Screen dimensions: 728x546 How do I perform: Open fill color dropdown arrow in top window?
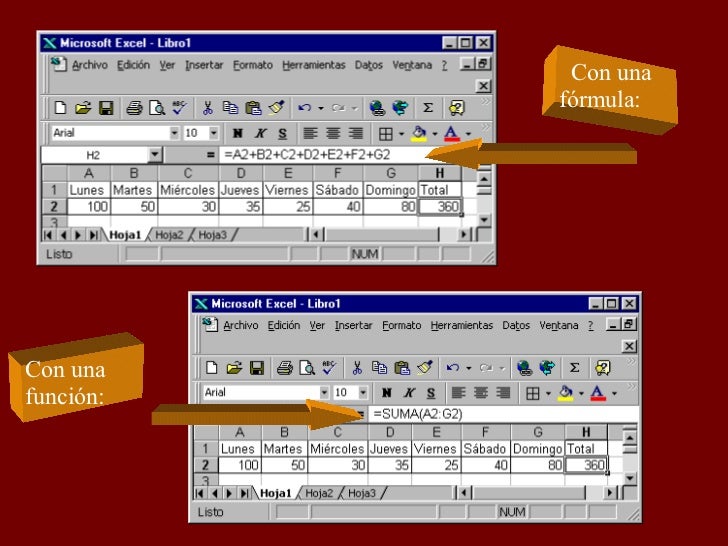(435, 134)
